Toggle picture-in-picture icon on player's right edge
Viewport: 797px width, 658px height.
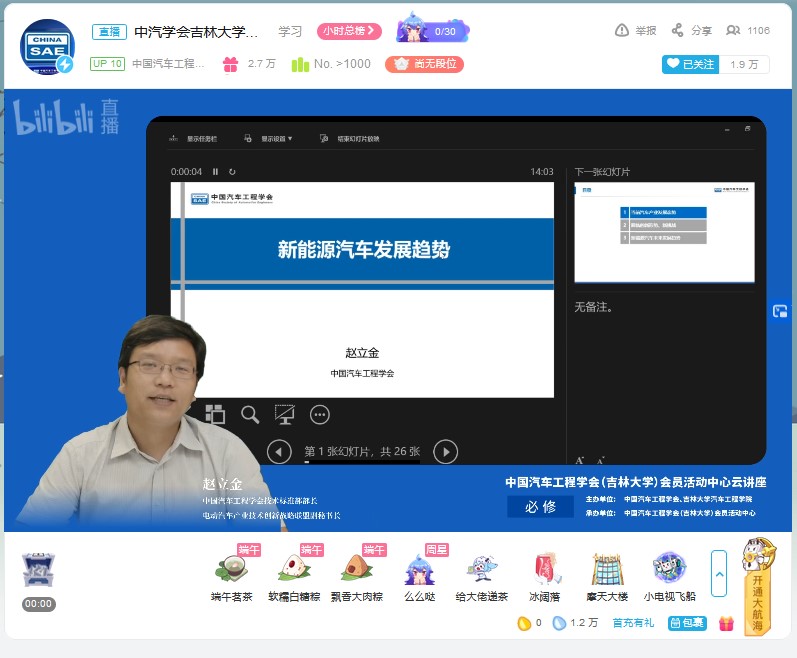pos(781,311)
